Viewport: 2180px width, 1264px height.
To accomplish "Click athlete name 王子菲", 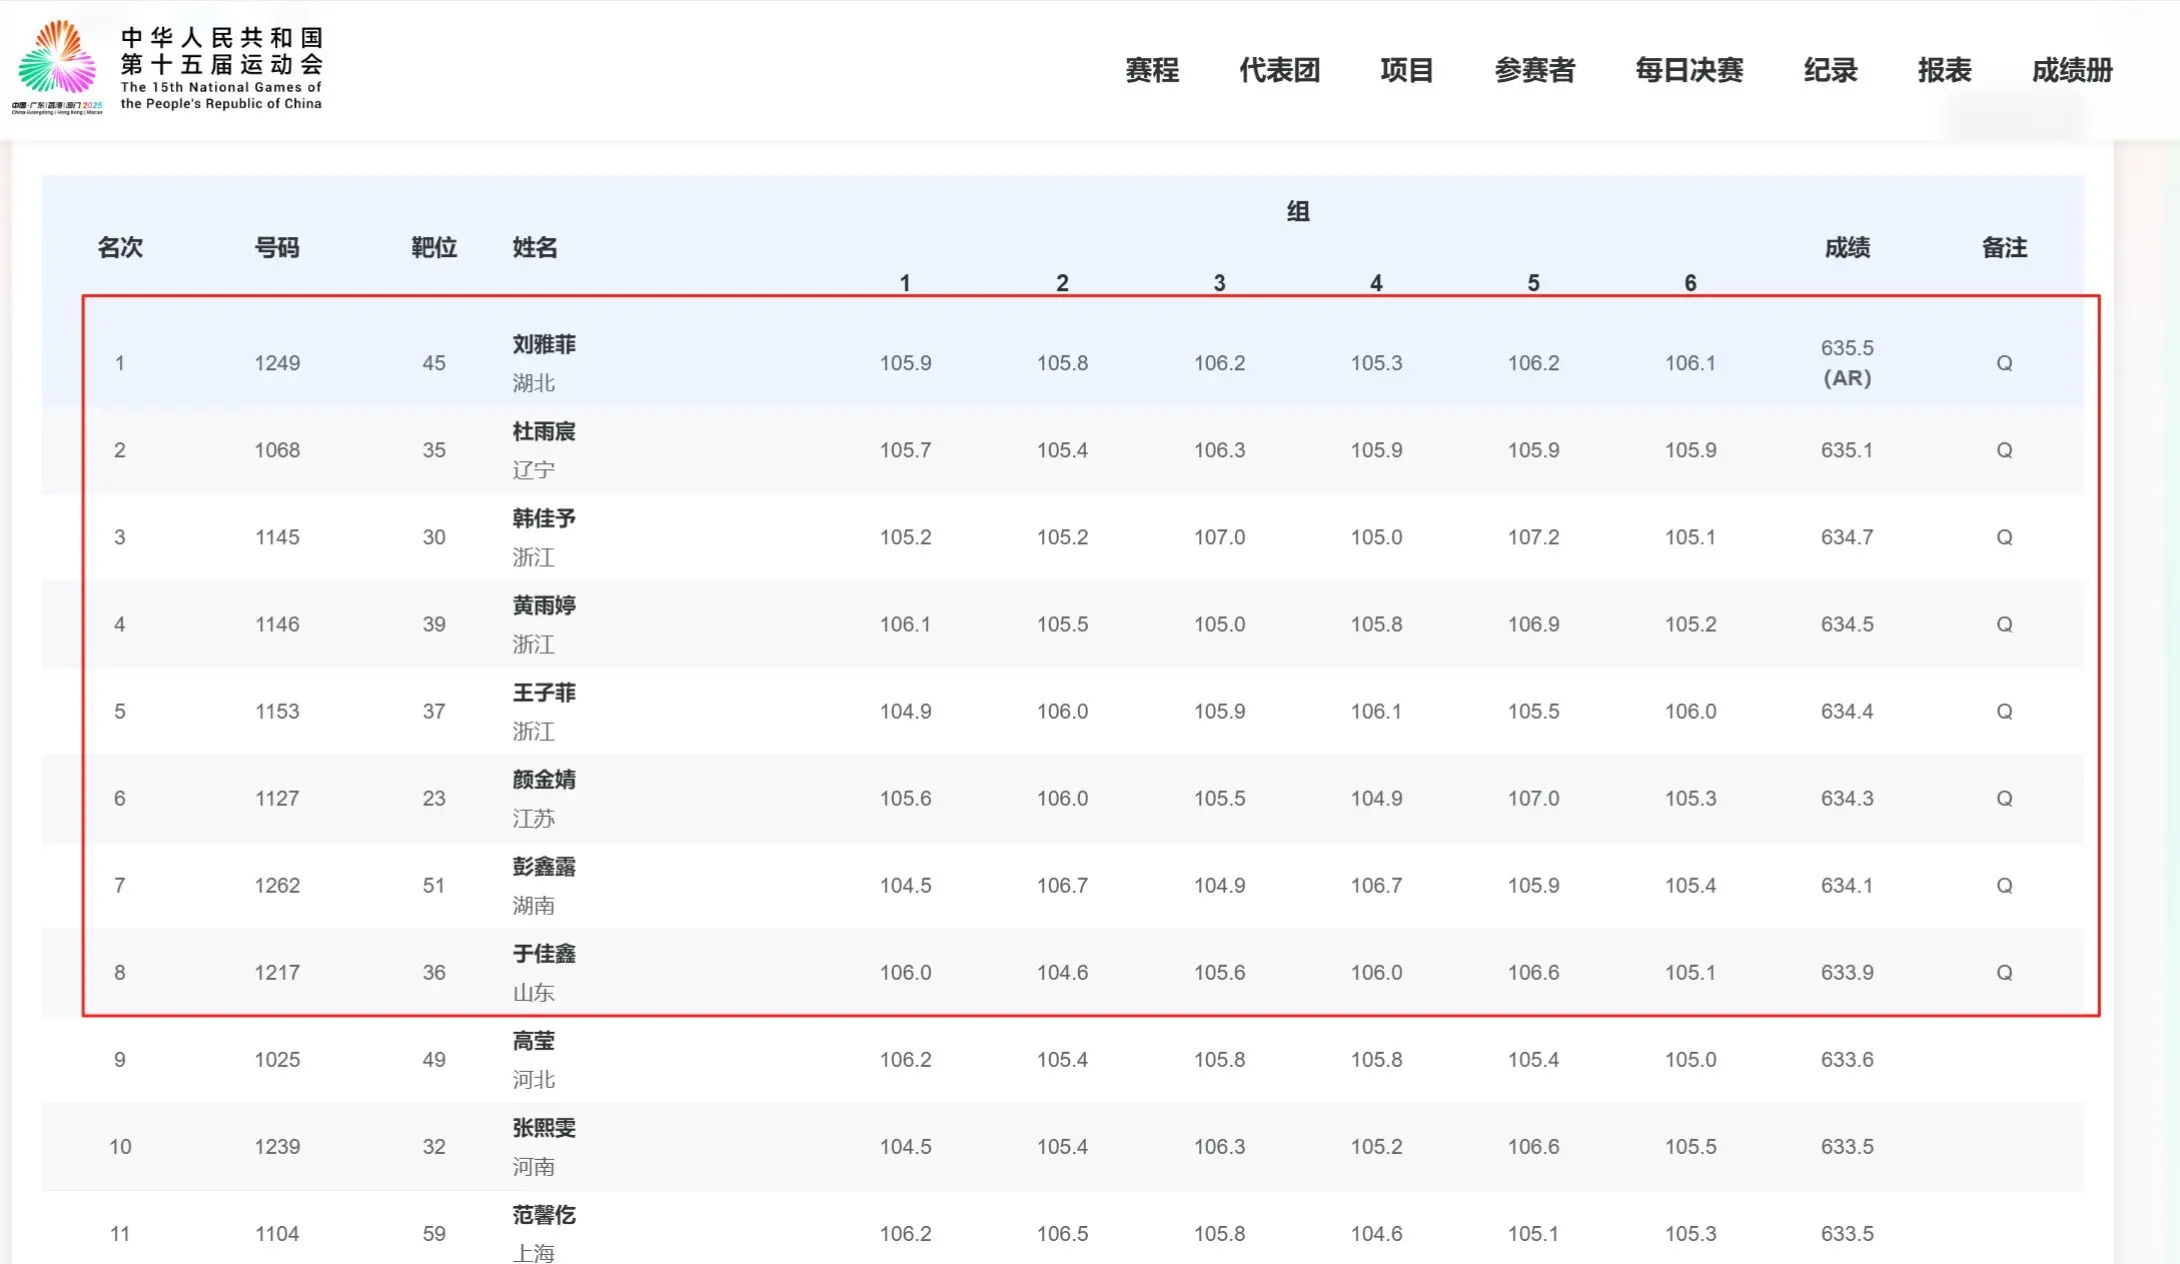I will 544,692.
